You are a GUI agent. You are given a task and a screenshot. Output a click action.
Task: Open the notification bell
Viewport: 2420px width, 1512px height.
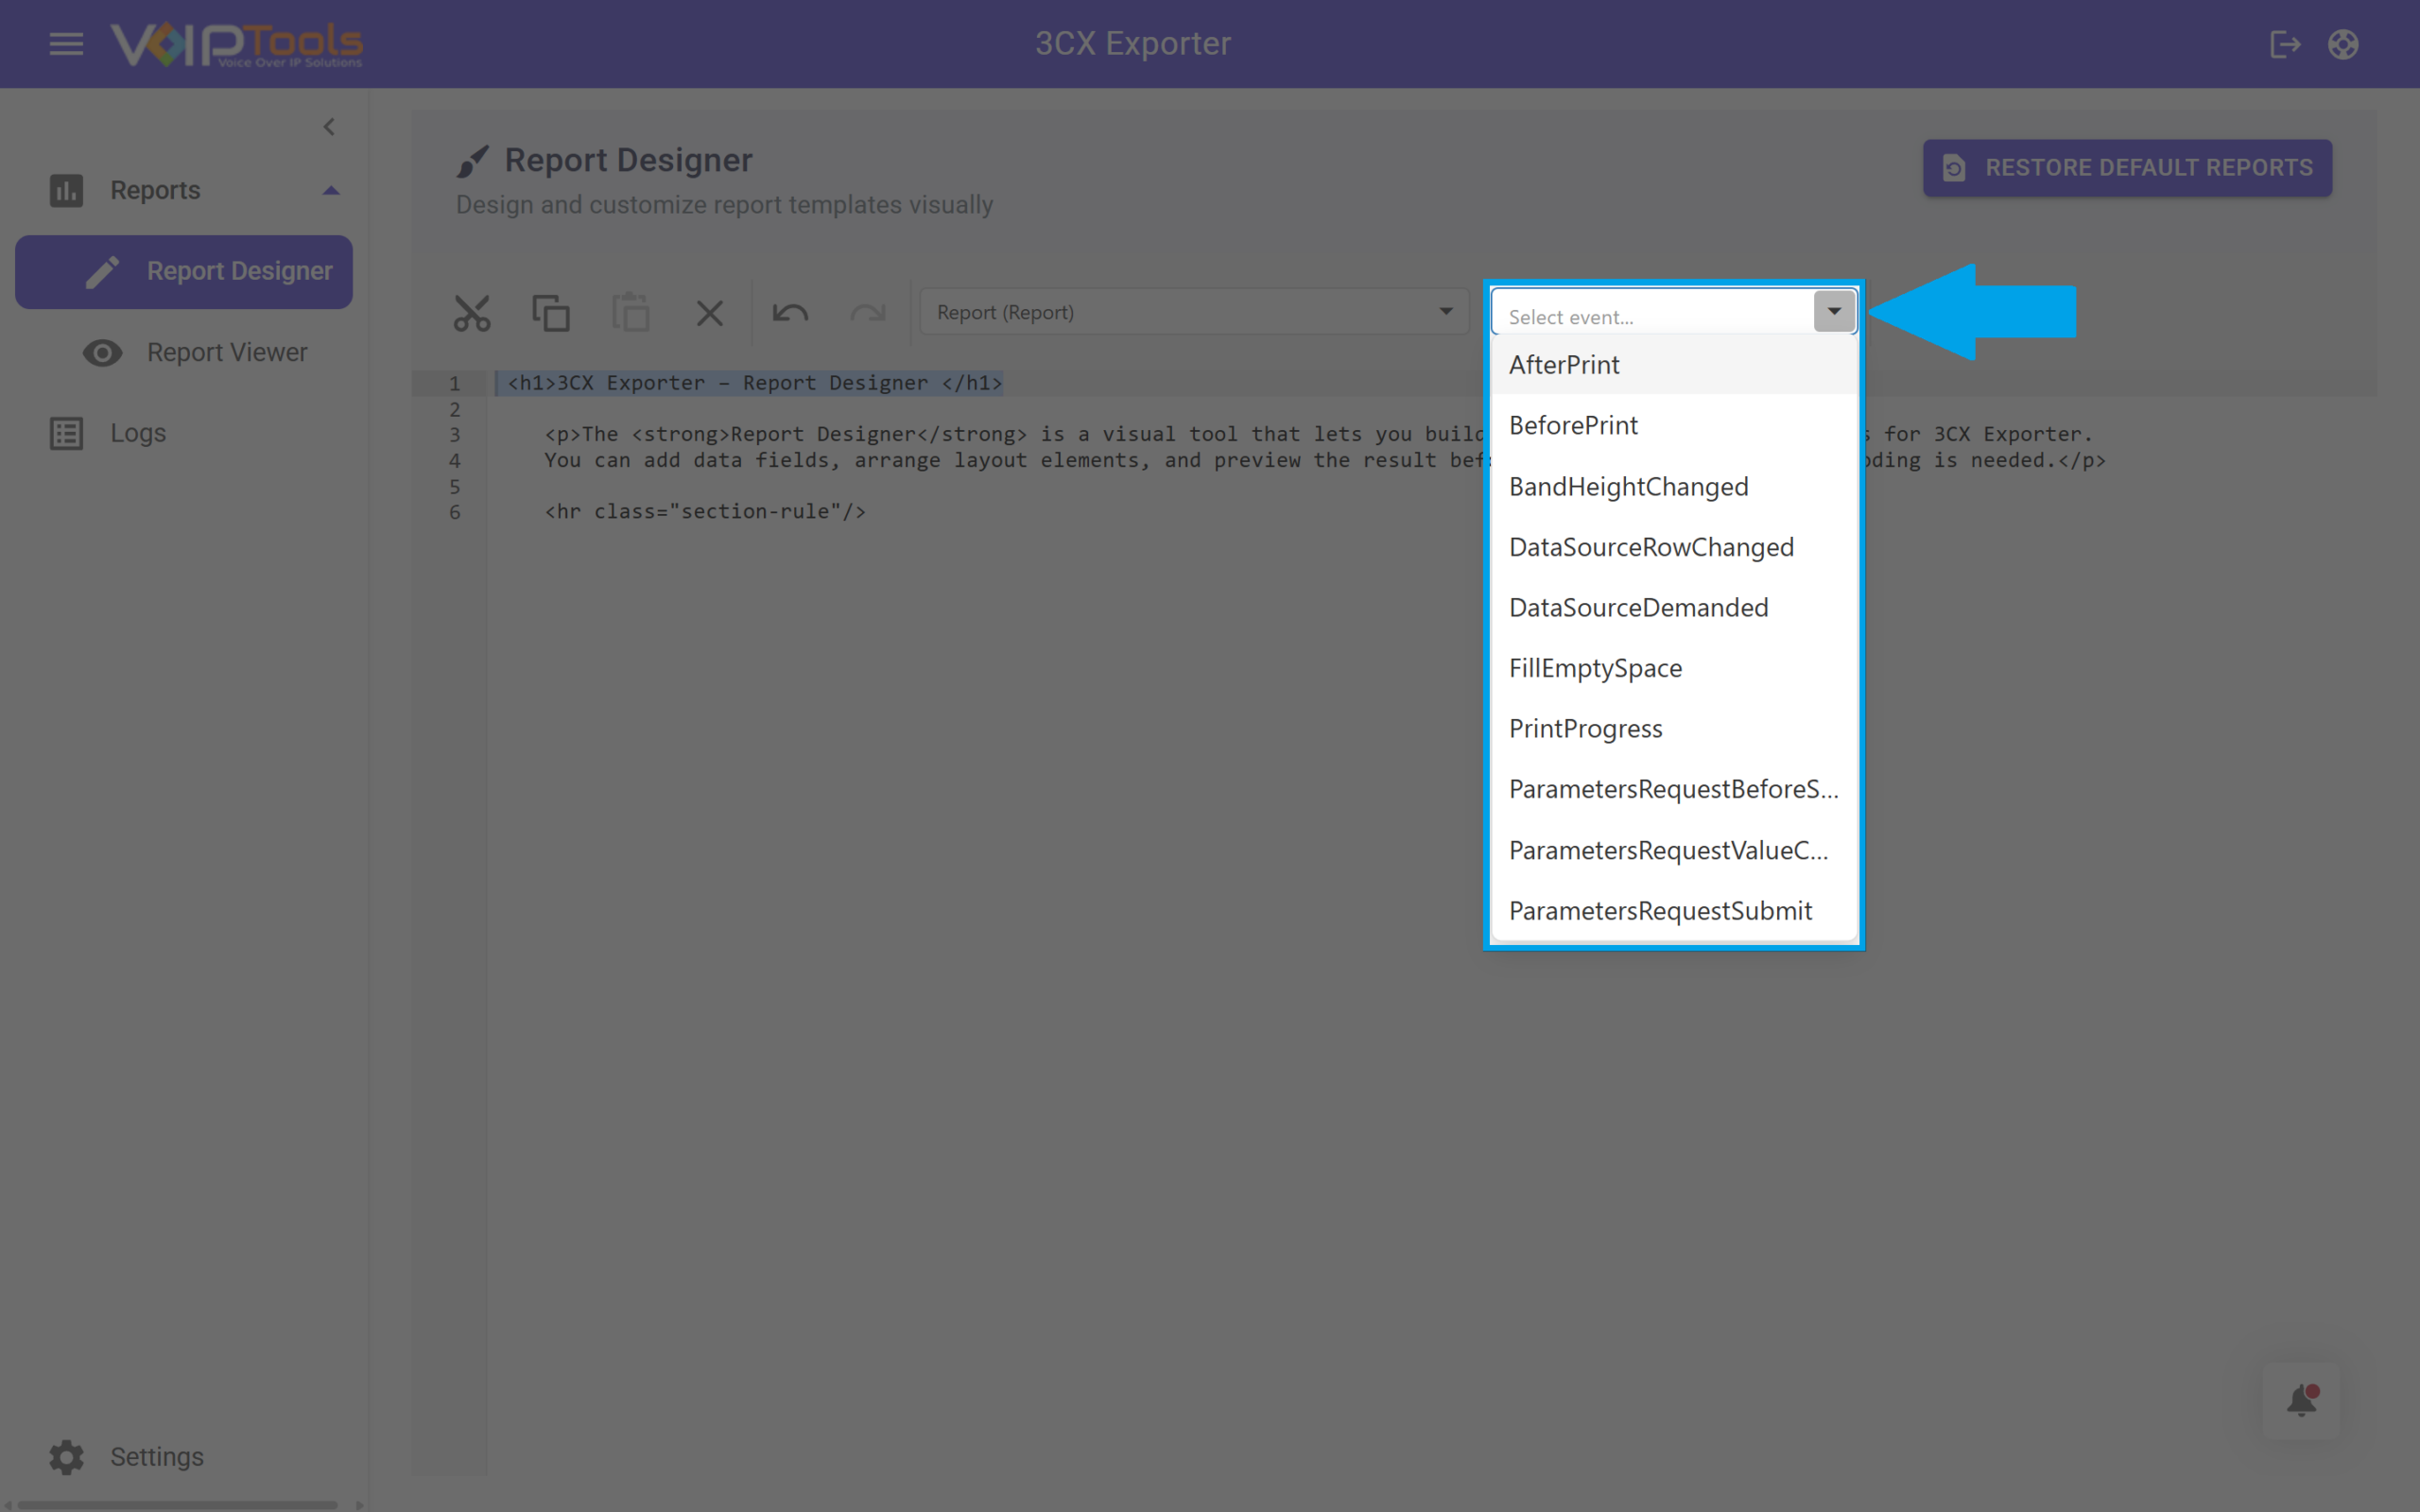tap(2301, 1401)
